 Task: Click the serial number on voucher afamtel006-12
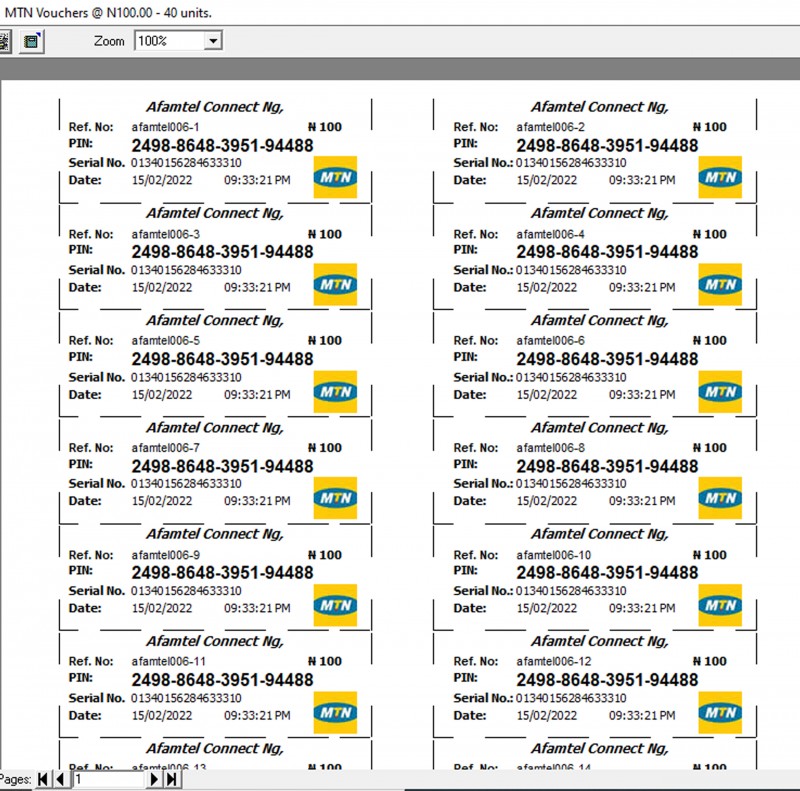571,698
